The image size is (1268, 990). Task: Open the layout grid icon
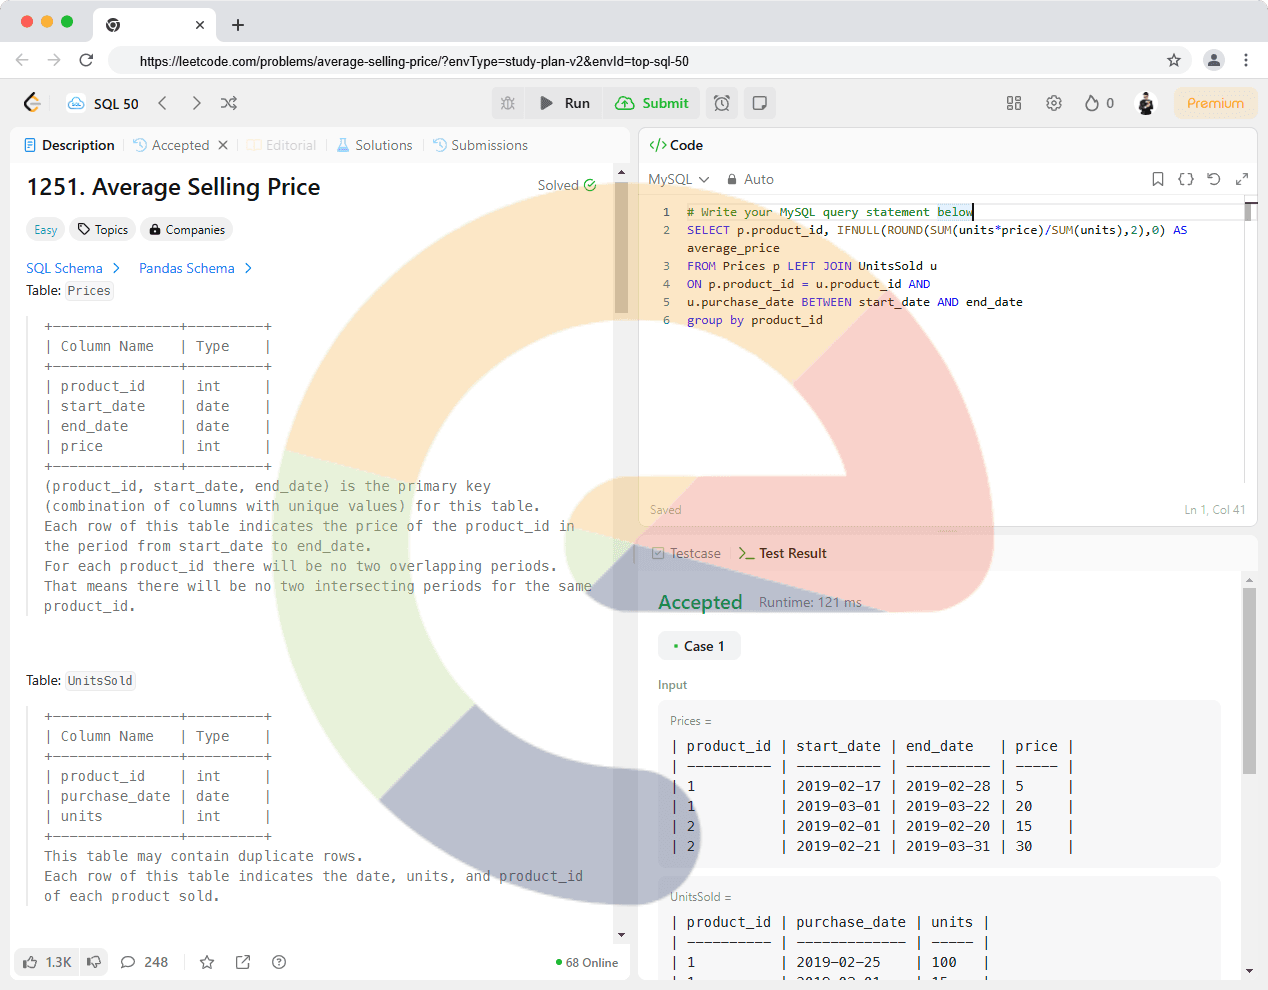1014,103
